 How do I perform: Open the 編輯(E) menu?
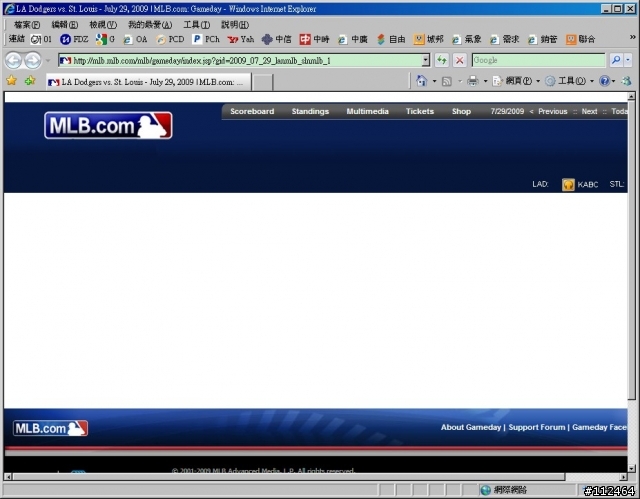coord(64,25)
